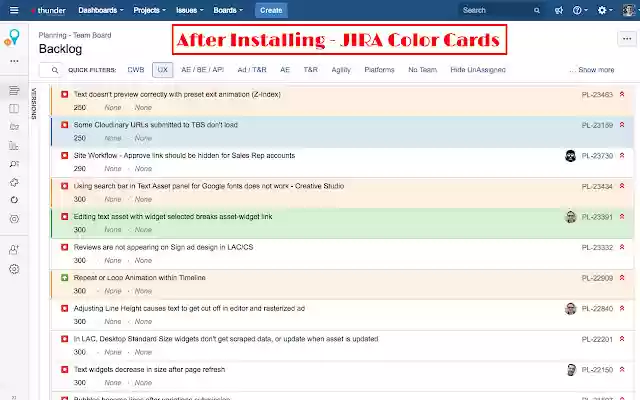The image size is (640, 400).
Task: Open the Components puzzle sidebar icon
Action: (14, 182)
